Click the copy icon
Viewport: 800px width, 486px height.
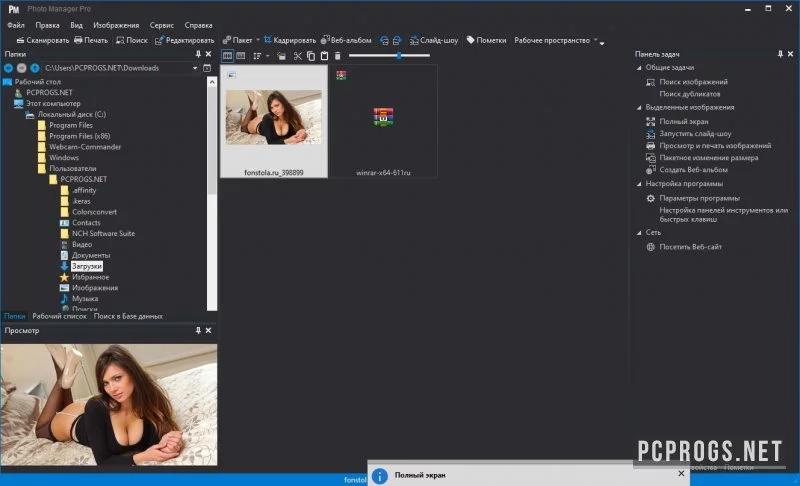click(x=311, y=56)
